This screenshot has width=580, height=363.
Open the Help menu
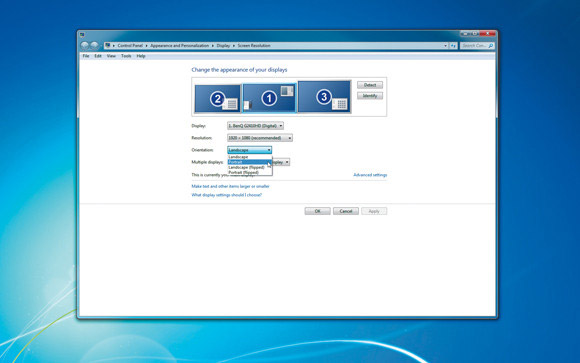(141, 56)
